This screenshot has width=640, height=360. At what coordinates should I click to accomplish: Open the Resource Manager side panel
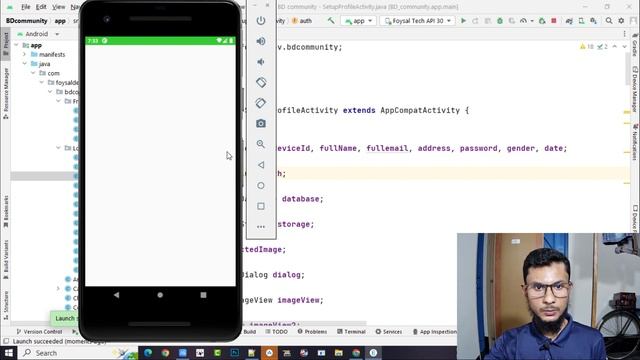pos(6,93)
